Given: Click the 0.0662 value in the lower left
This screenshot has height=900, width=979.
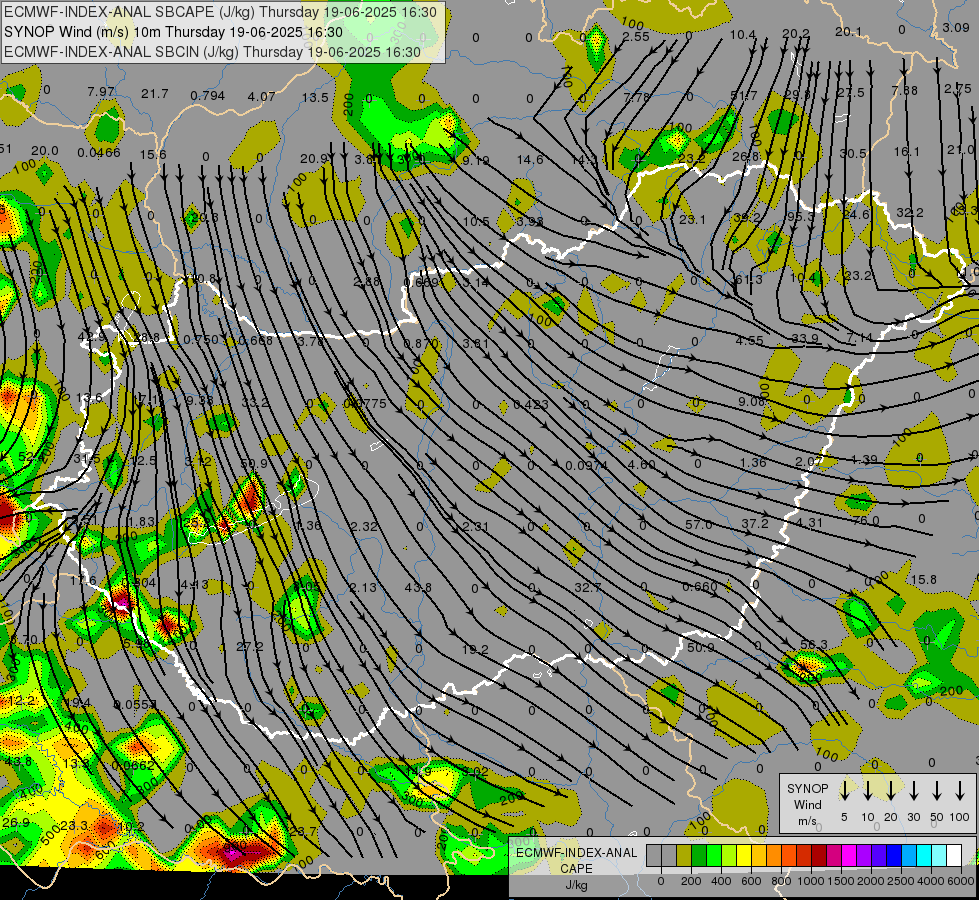Looking at the screenshot, I should pyautogui.click(x=133, y=765).
